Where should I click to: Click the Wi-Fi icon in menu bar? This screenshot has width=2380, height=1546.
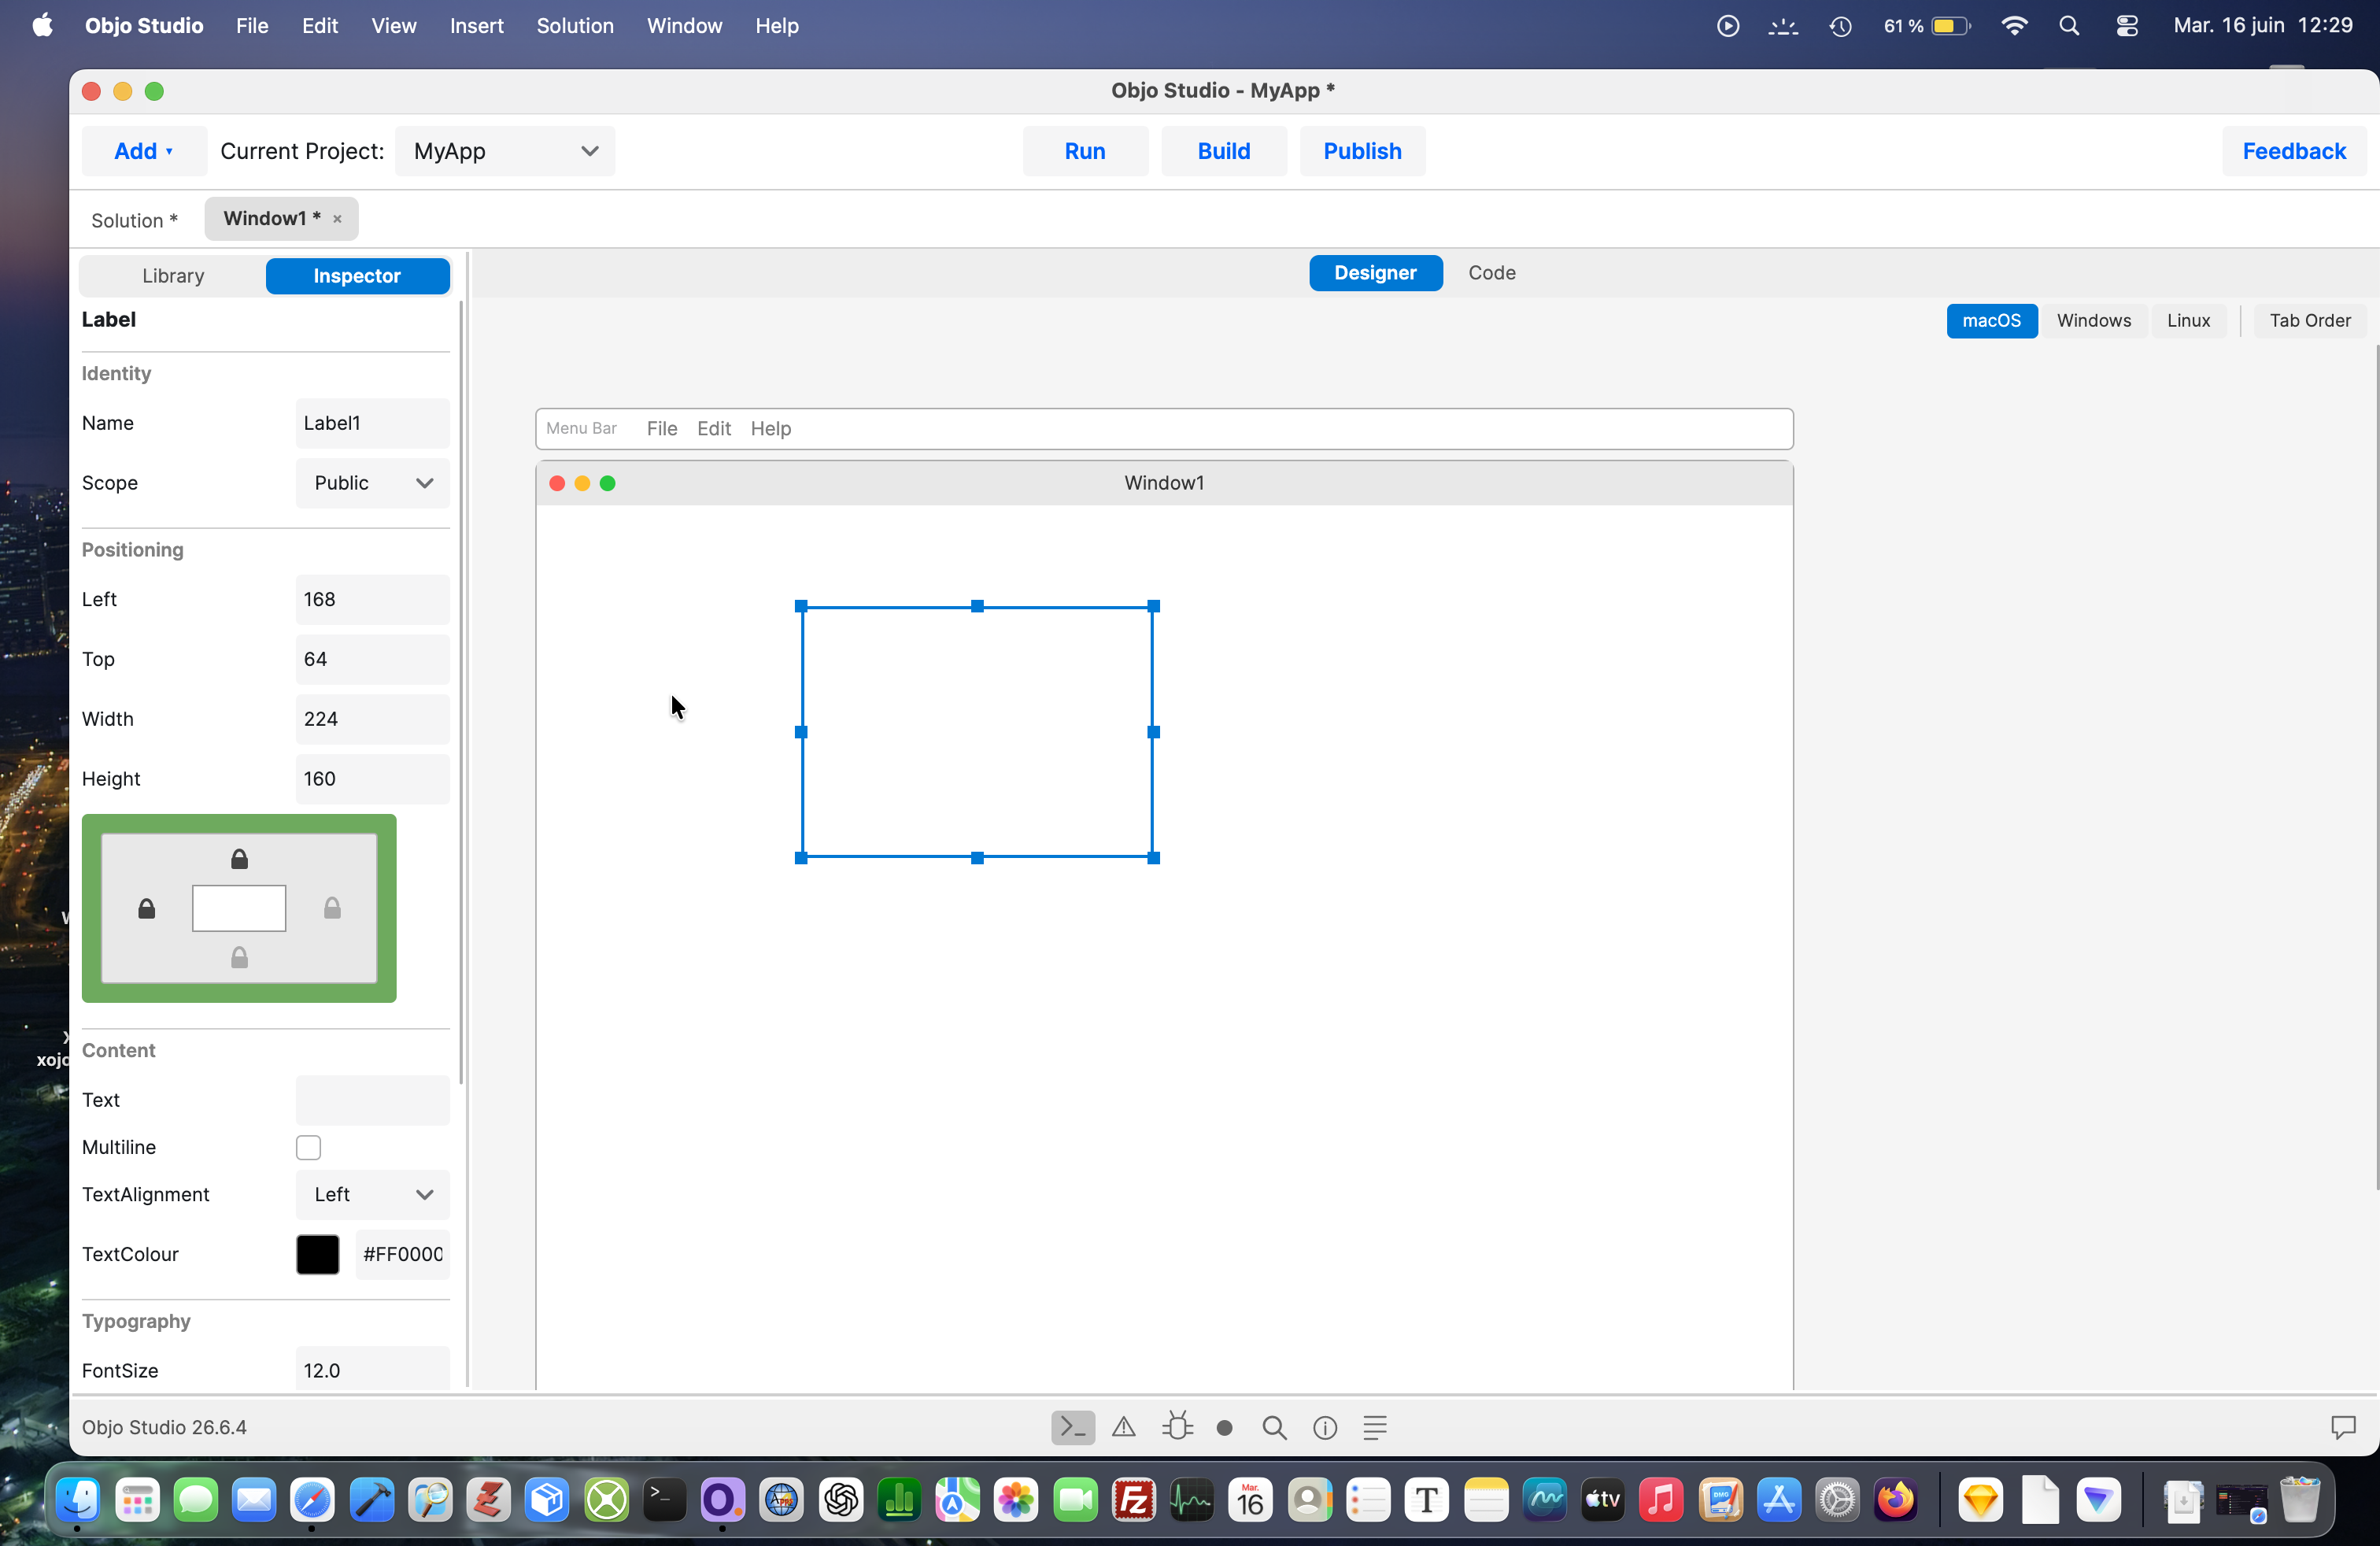point(2014,26)
